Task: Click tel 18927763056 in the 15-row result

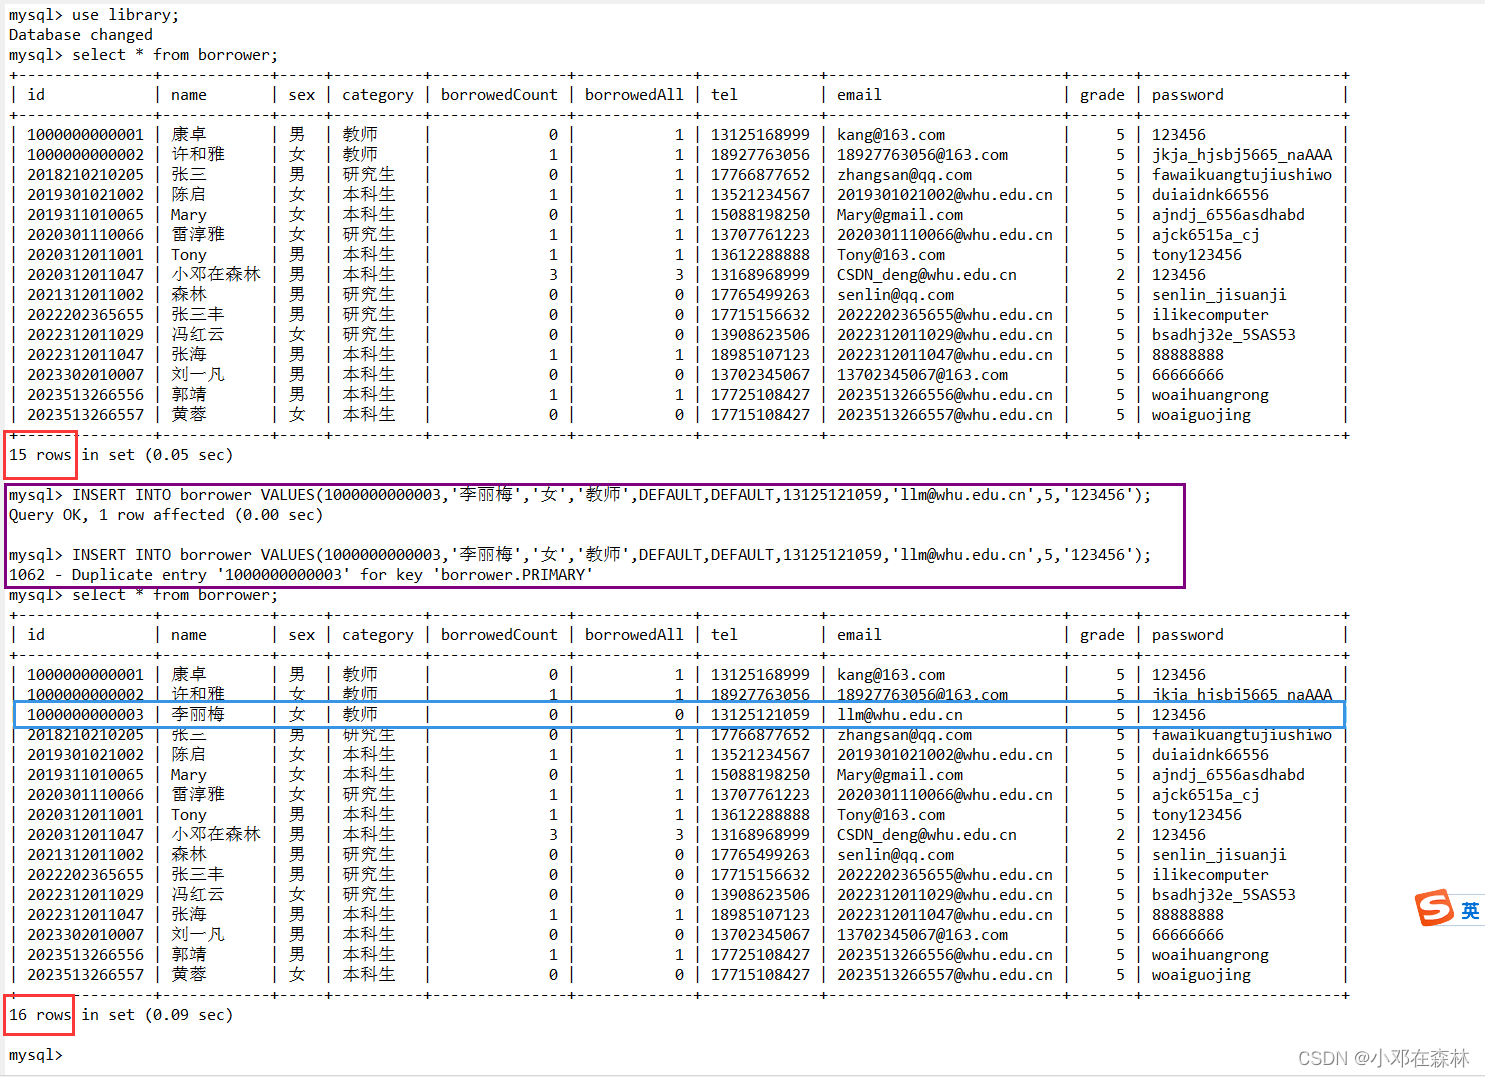Action: [760, 155]
